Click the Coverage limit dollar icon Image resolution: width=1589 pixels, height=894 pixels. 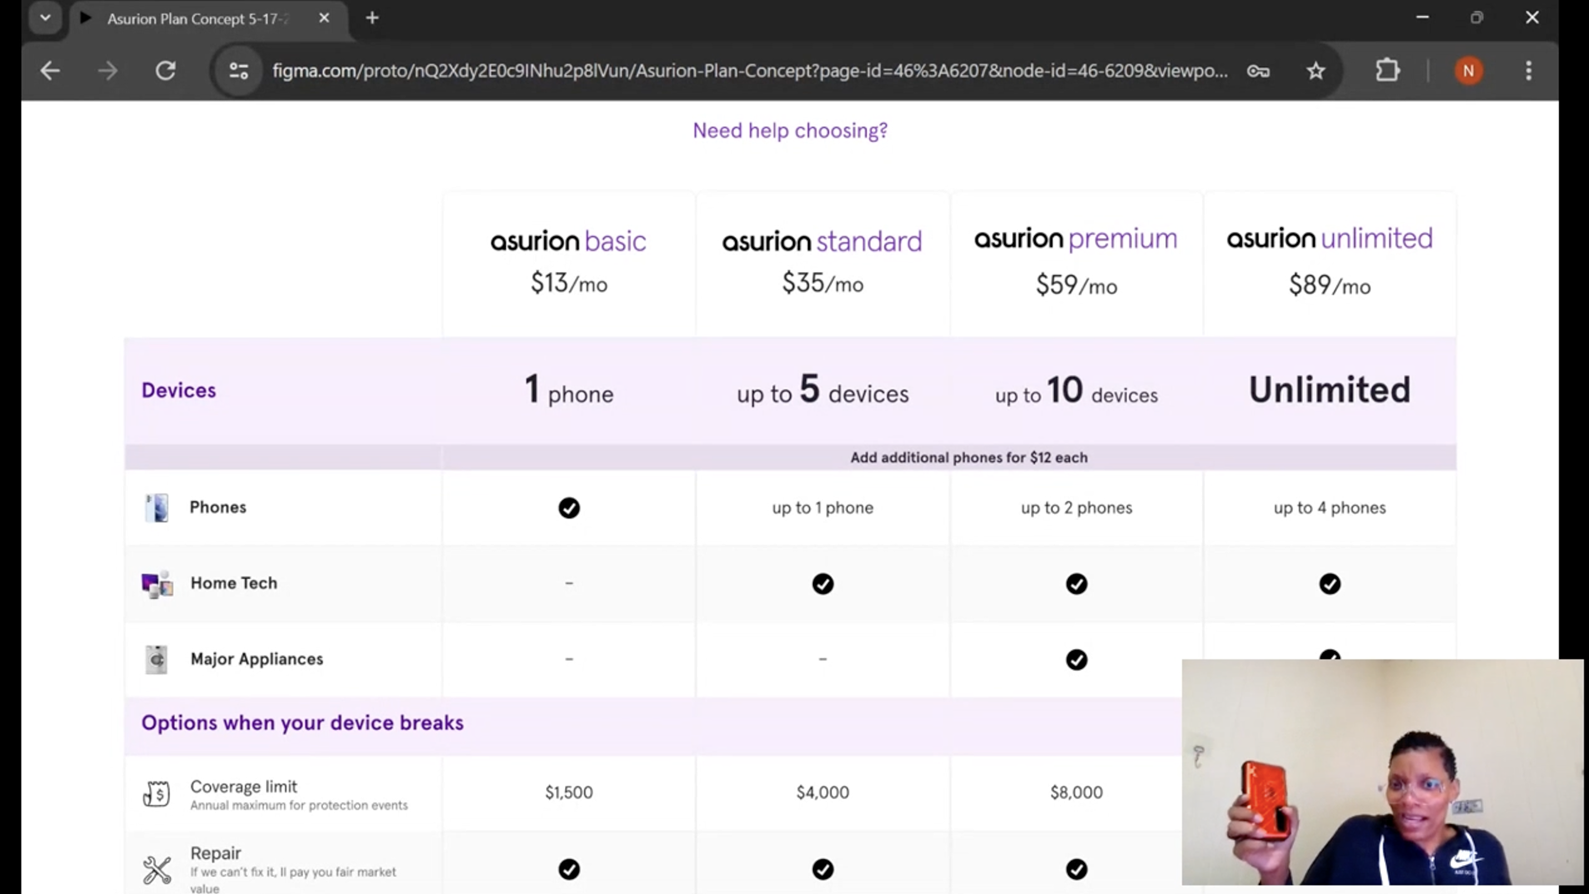coord(157,794)
